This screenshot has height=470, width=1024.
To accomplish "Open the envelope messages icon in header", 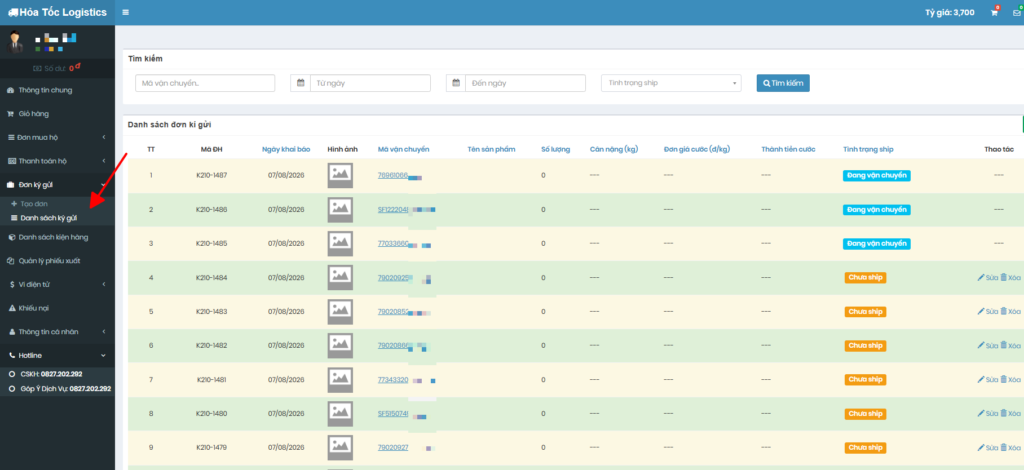I will tap(1017, 12).
